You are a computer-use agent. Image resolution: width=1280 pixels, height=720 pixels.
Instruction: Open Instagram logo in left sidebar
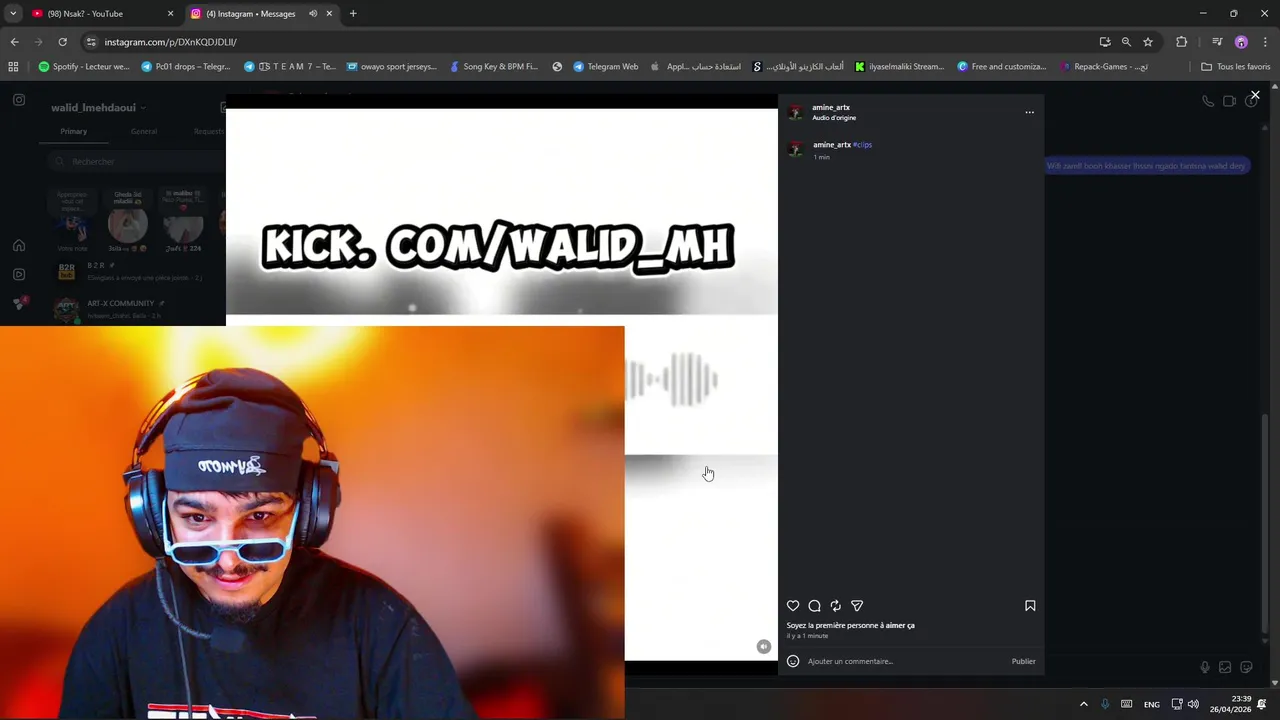19,100
